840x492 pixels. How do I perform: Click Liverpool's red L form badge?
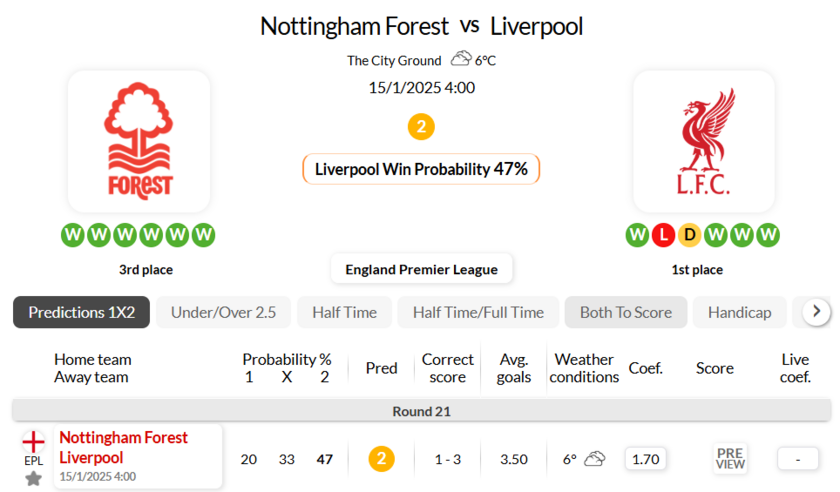(x=664, y=235)
